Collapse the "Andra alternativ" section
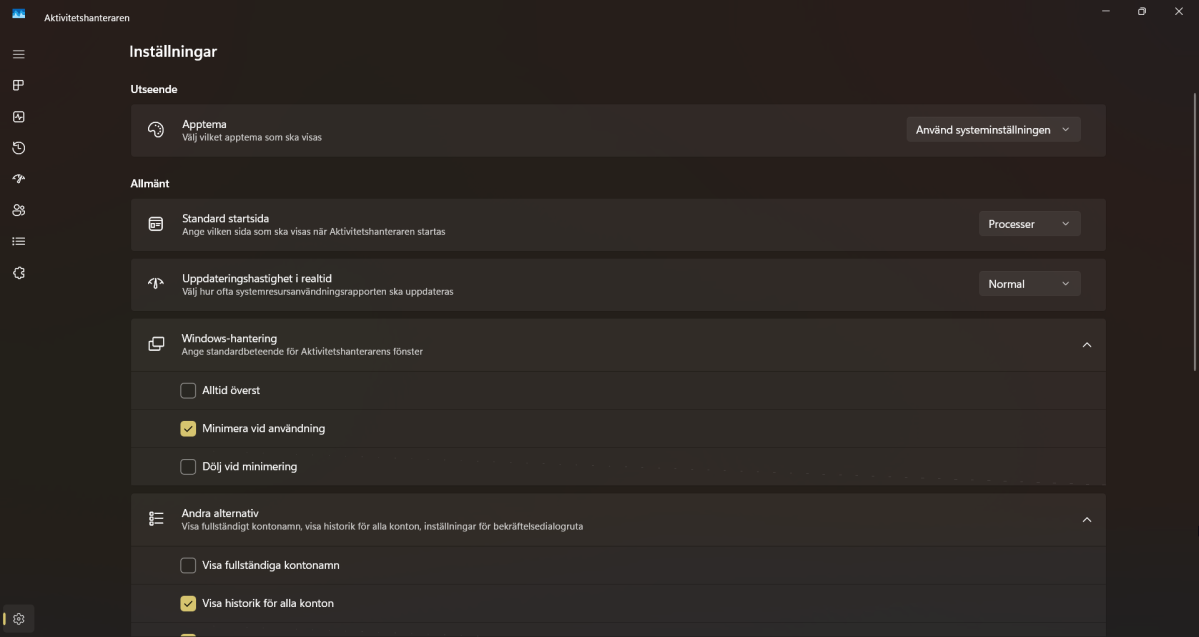 [1087, 520]
